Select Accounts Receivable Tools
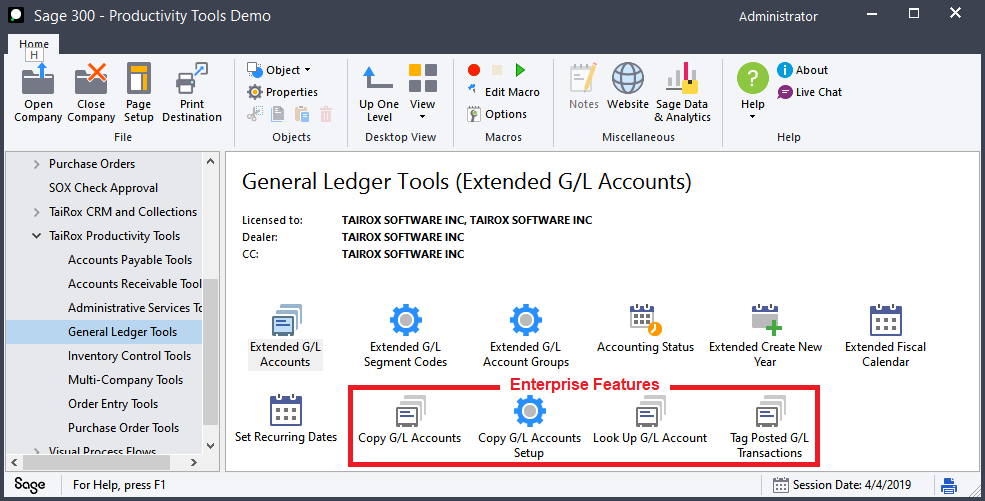Image resolution: width=985 pixels, height=501 pixels. click(135, 284)
